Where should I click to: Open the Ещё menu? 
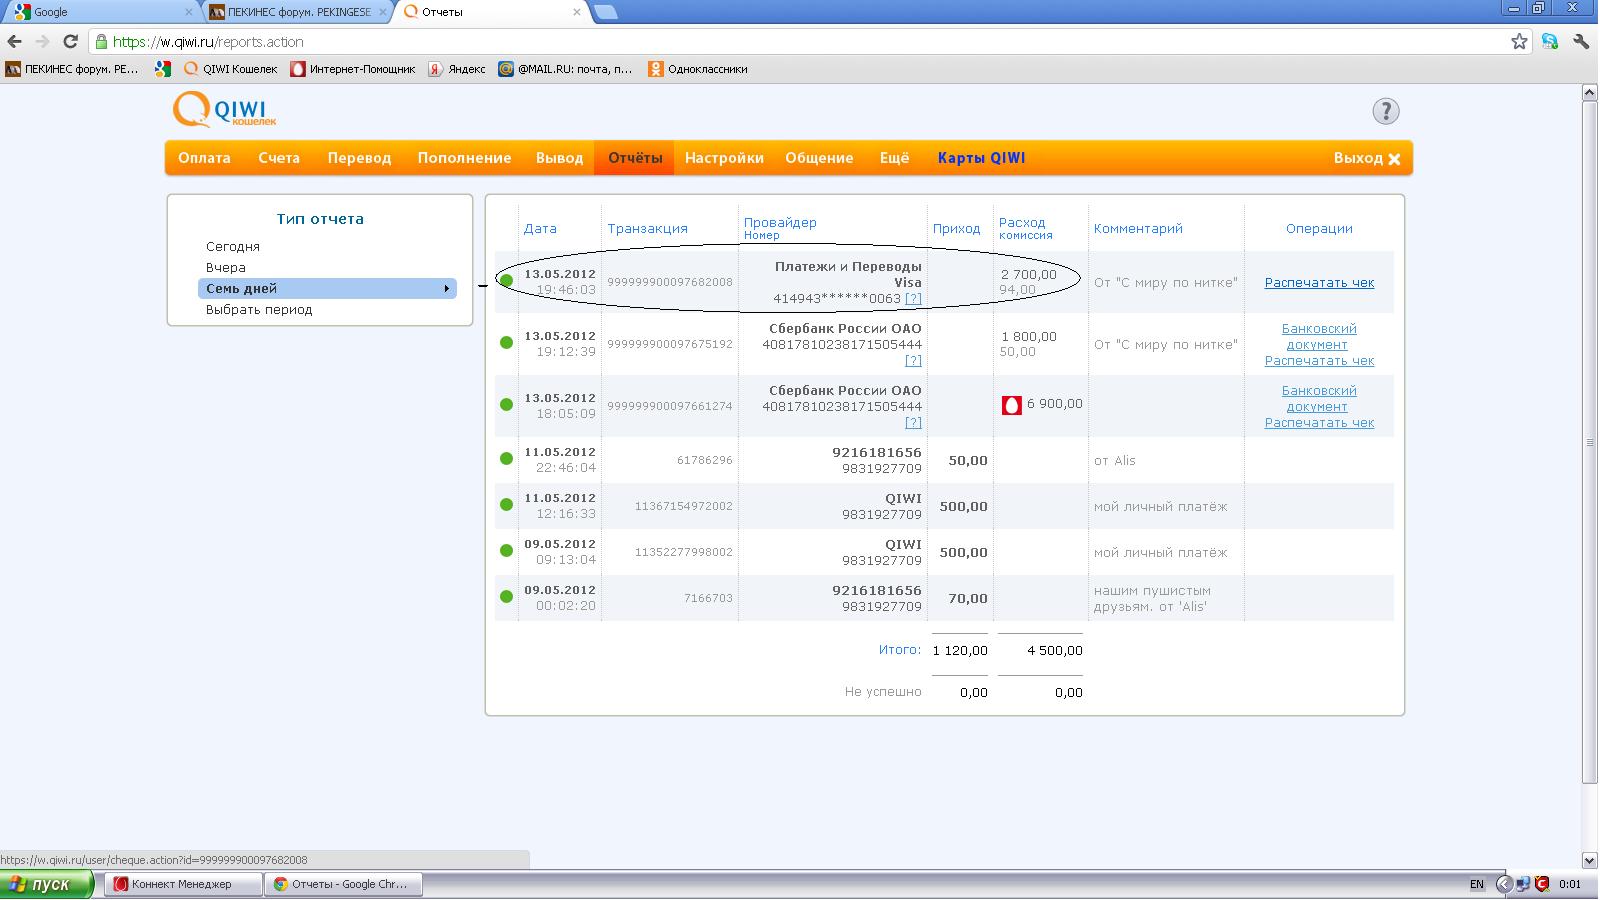pyautogui.click(x=894, y=158)
